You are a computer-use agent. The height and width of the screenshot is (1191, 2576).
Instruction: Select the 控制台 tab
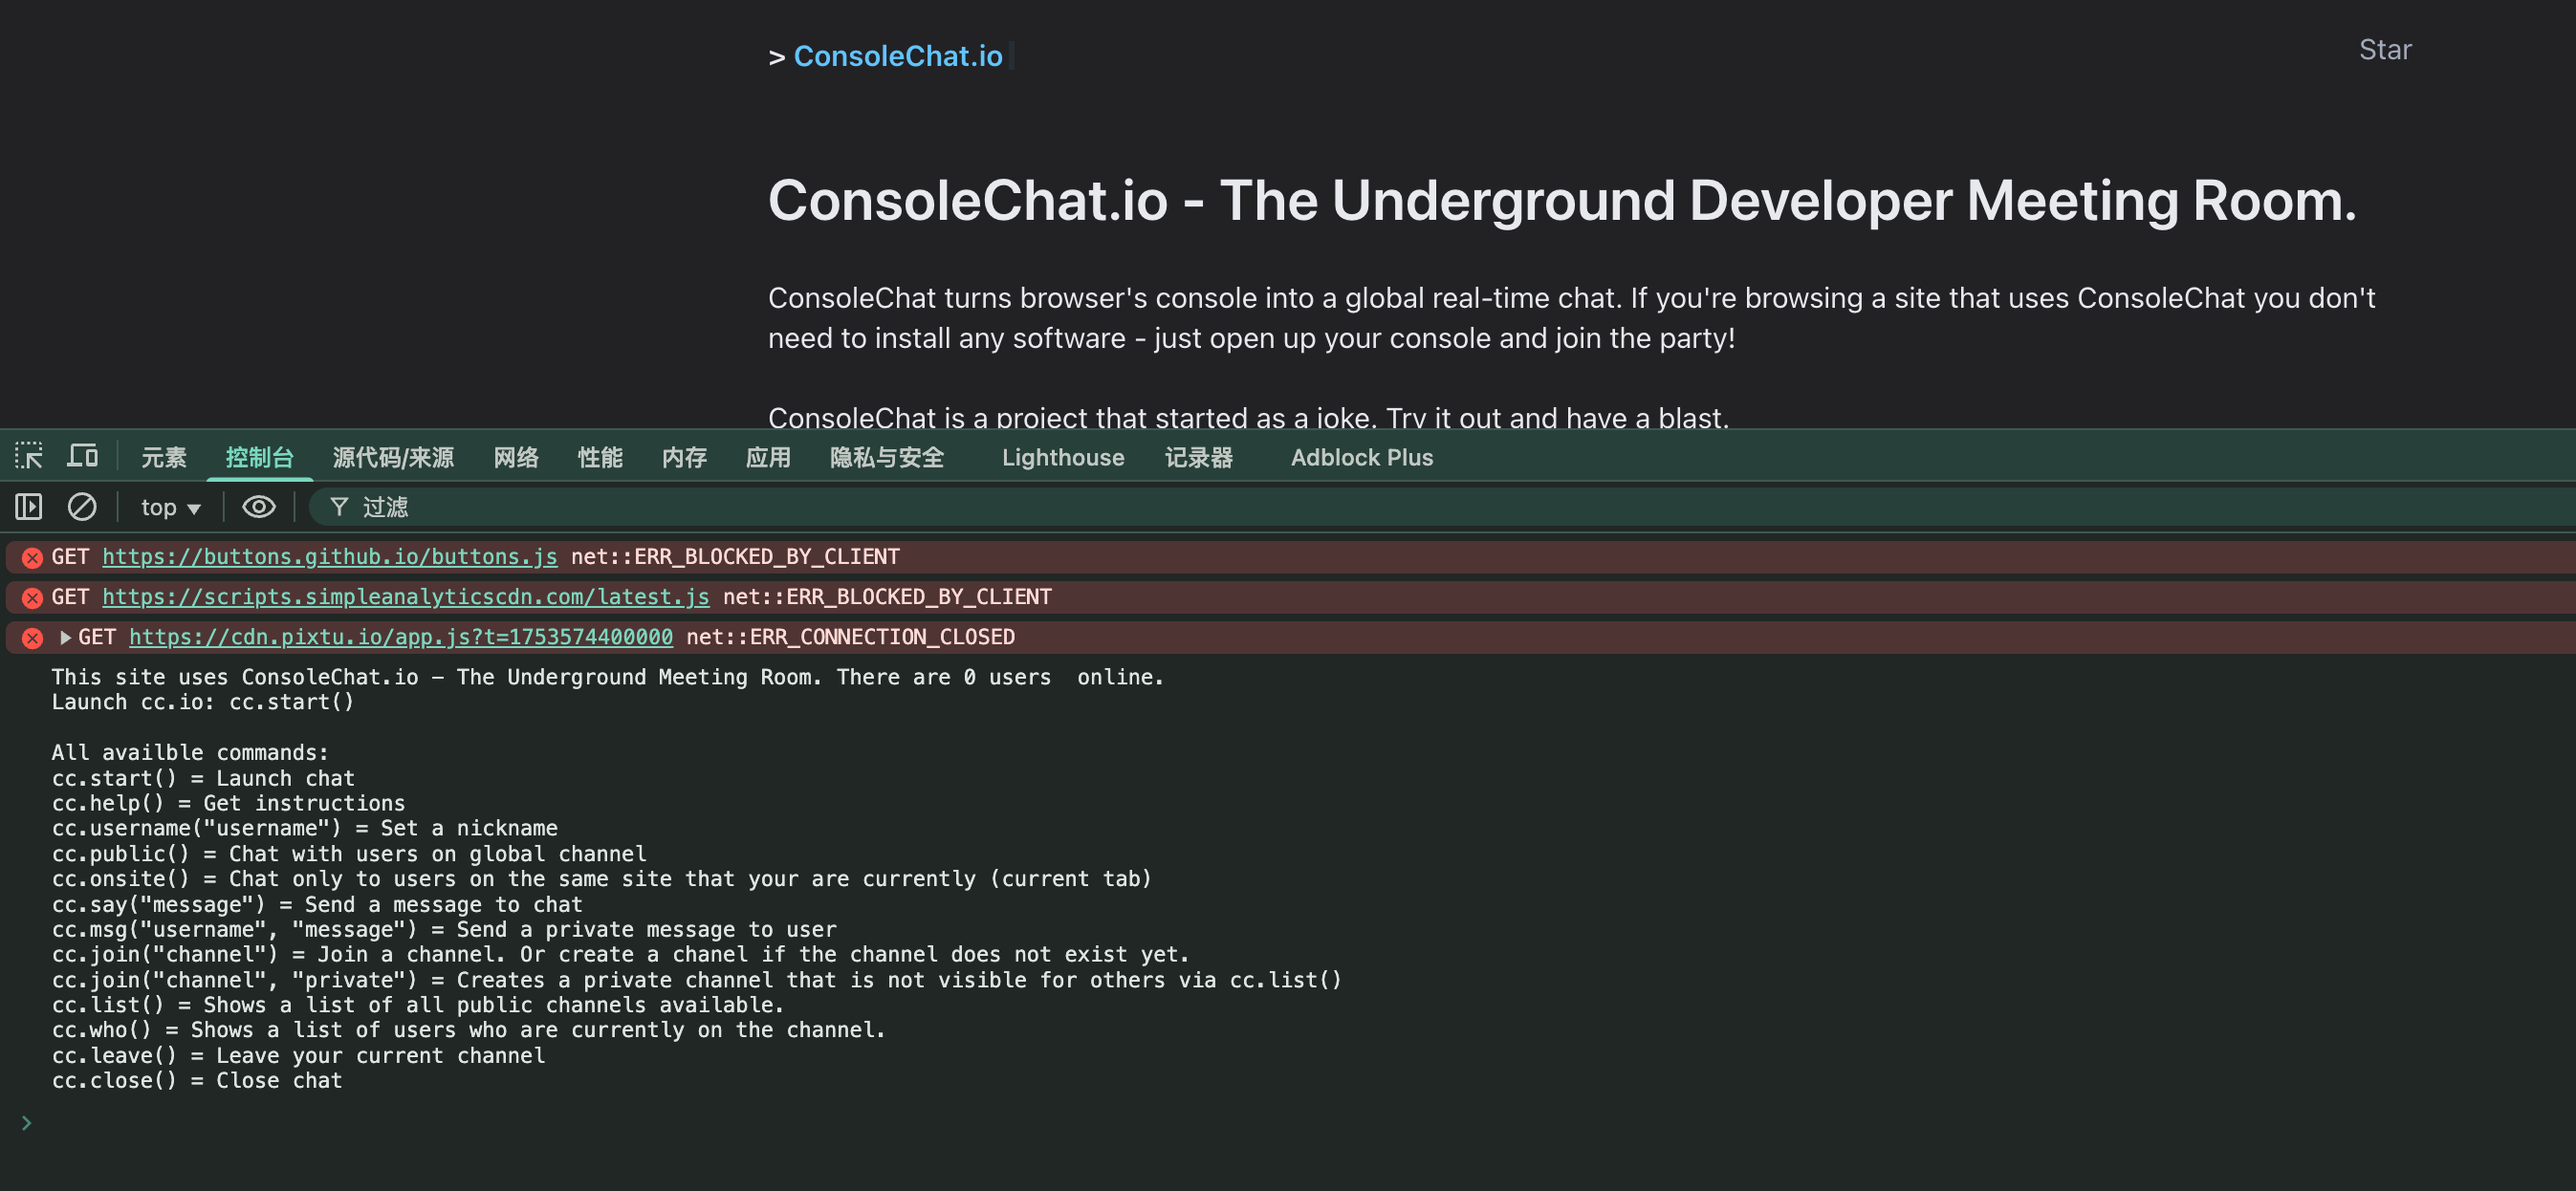click(x=260, y=457)
